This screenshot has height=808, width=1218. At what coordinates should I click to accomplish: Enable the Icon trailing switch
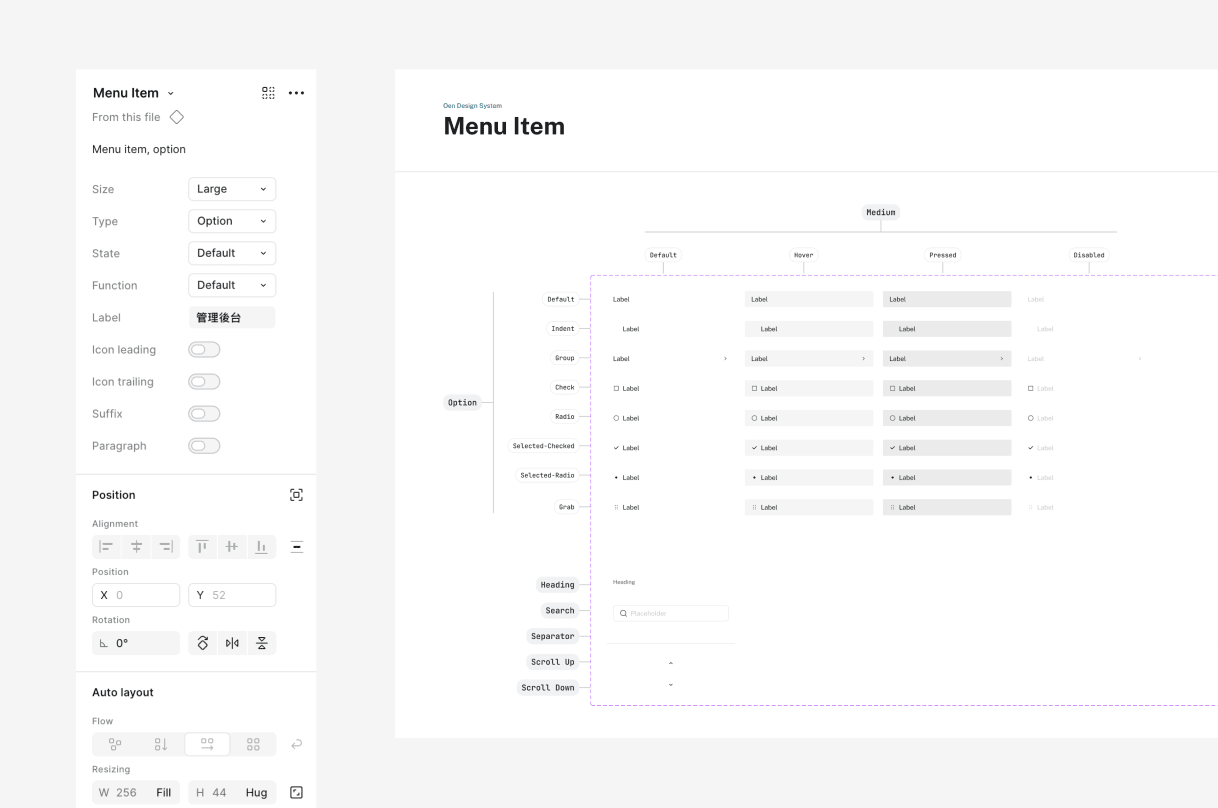pos(204,381)
